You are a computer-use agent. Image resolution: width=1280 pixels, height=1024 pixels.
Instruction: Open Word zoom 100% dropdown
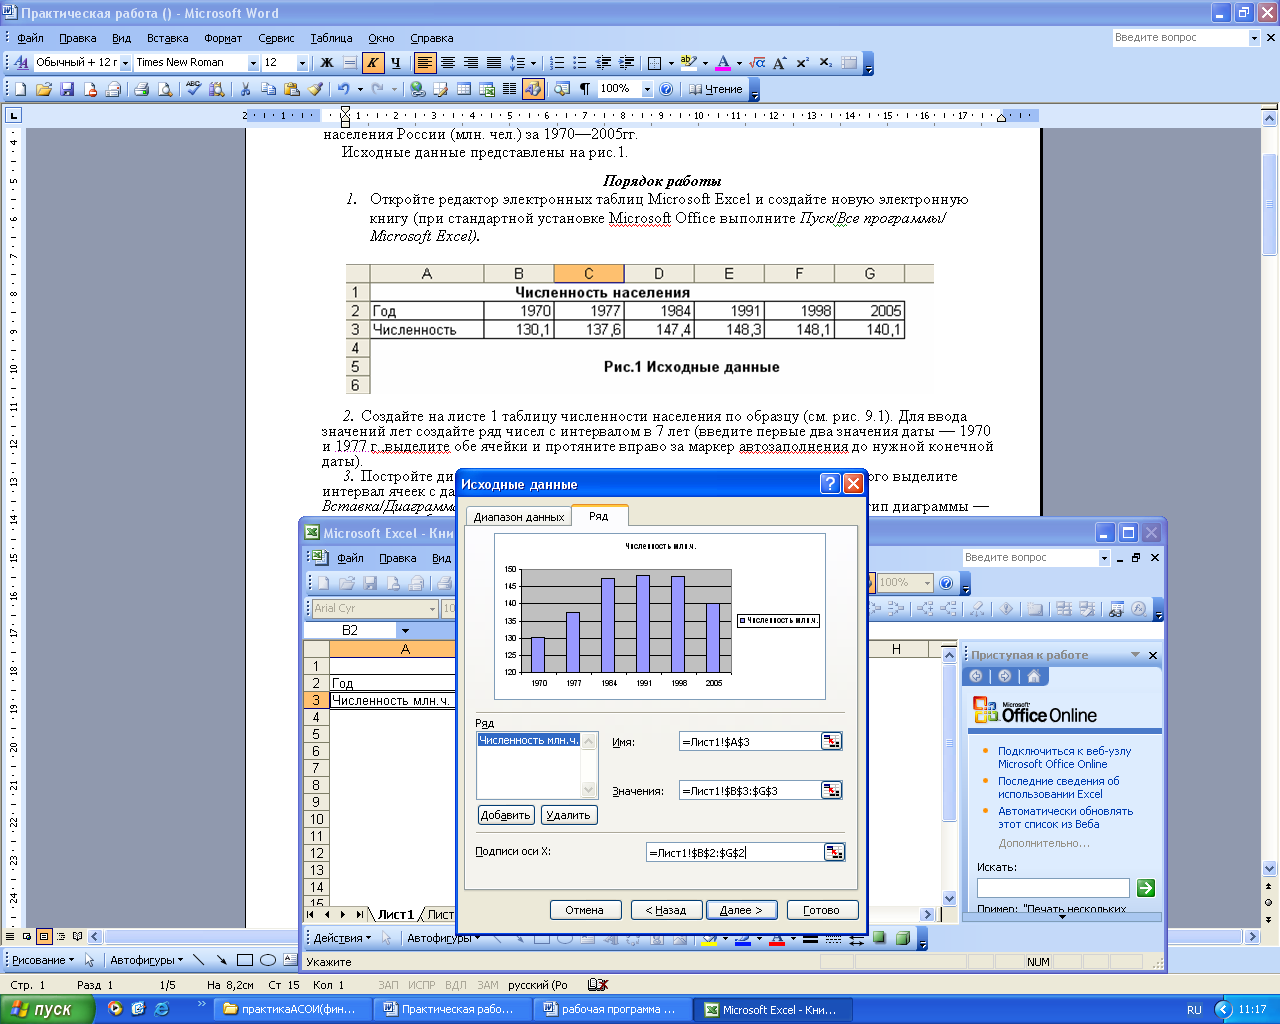647,89
